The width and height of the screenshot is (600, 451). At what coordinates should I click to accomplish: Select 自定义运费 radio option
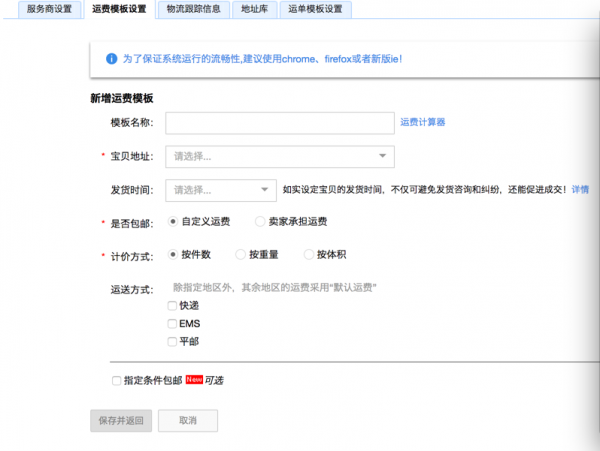pyautogui.click(x=174, y=221)
